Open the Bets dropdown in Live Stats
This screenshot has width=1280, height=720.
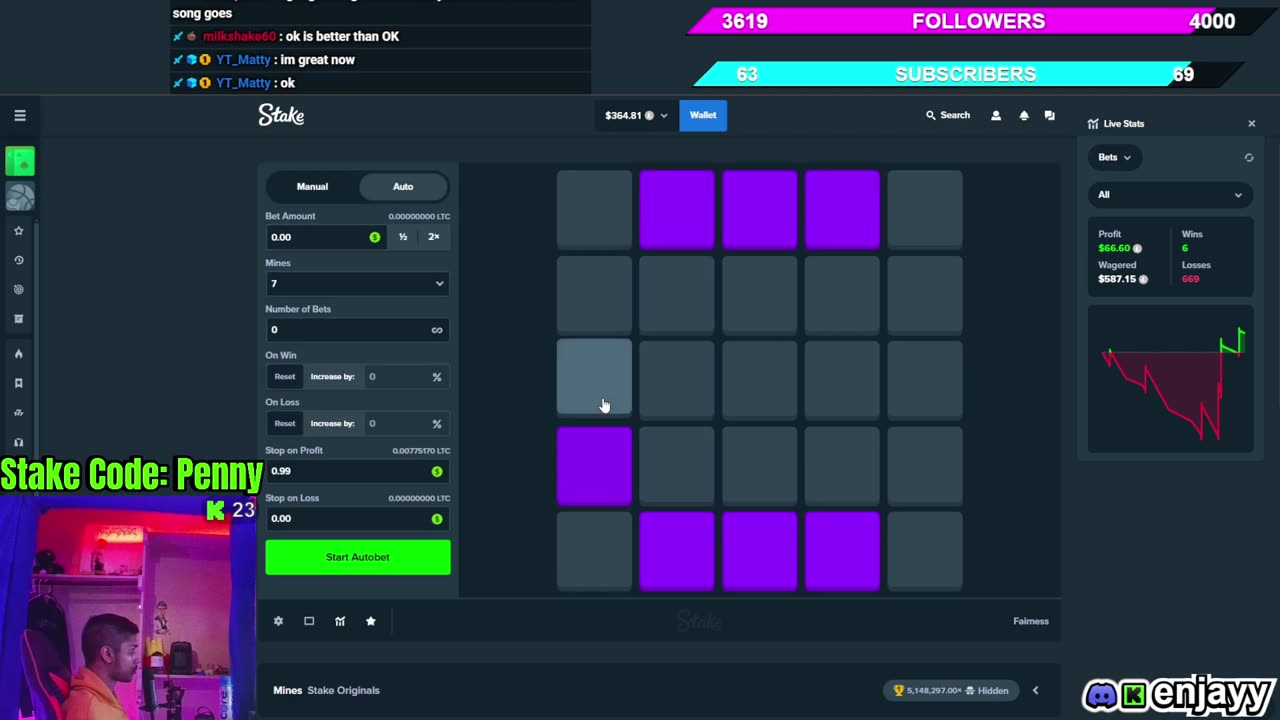[x=1114, y=158]
